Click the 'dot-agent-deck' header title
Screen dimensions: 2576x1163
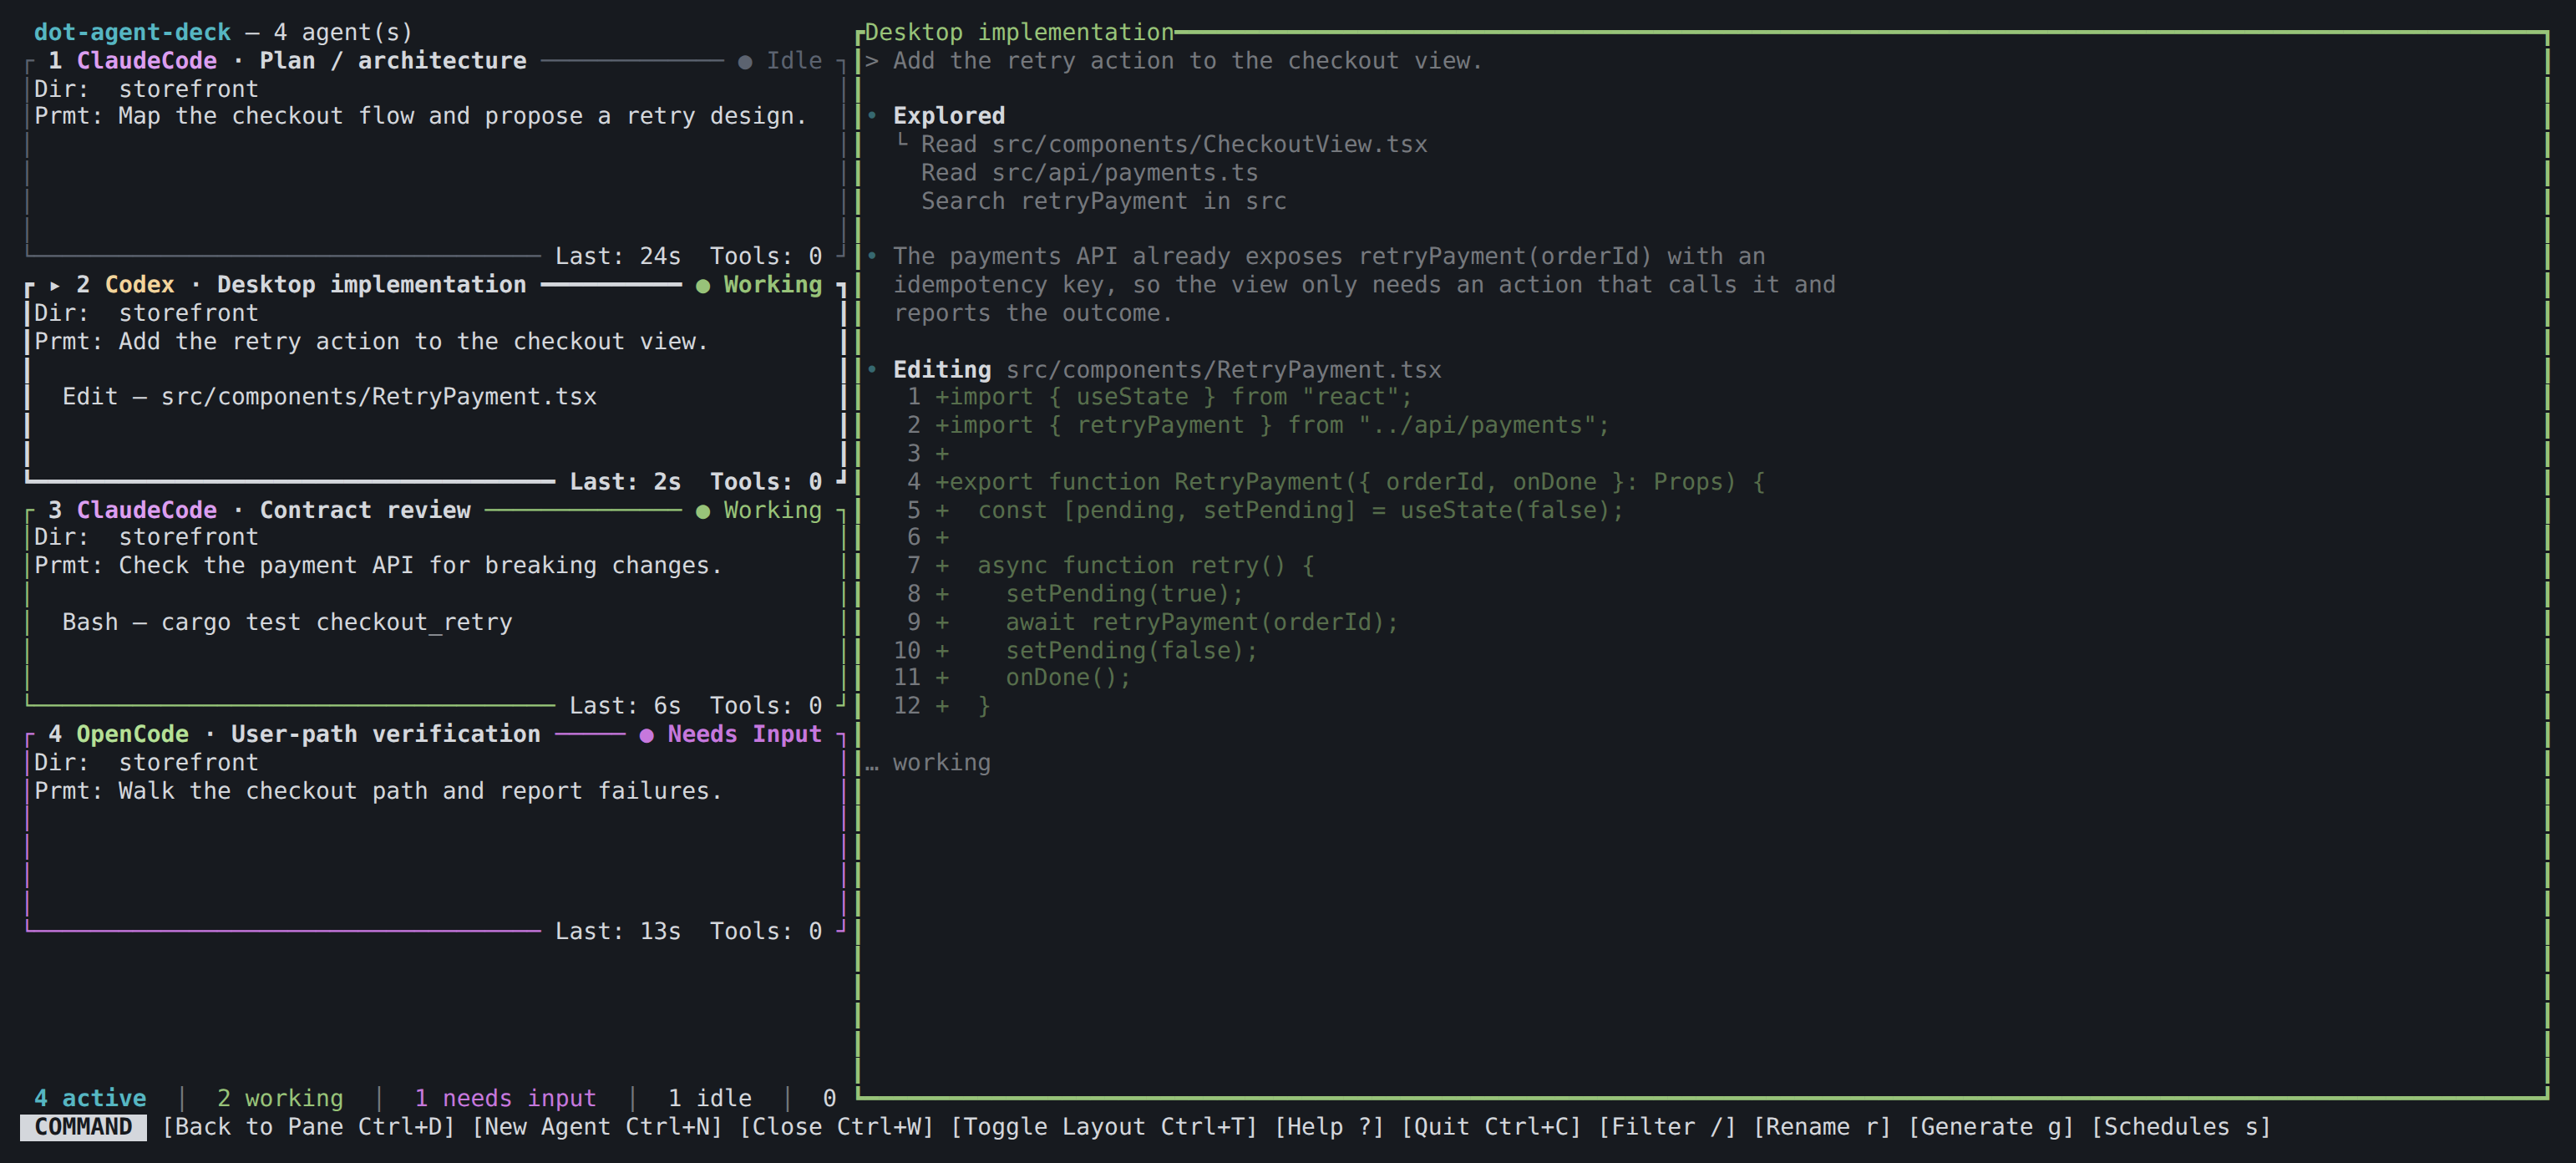click(x=132, y=32)
